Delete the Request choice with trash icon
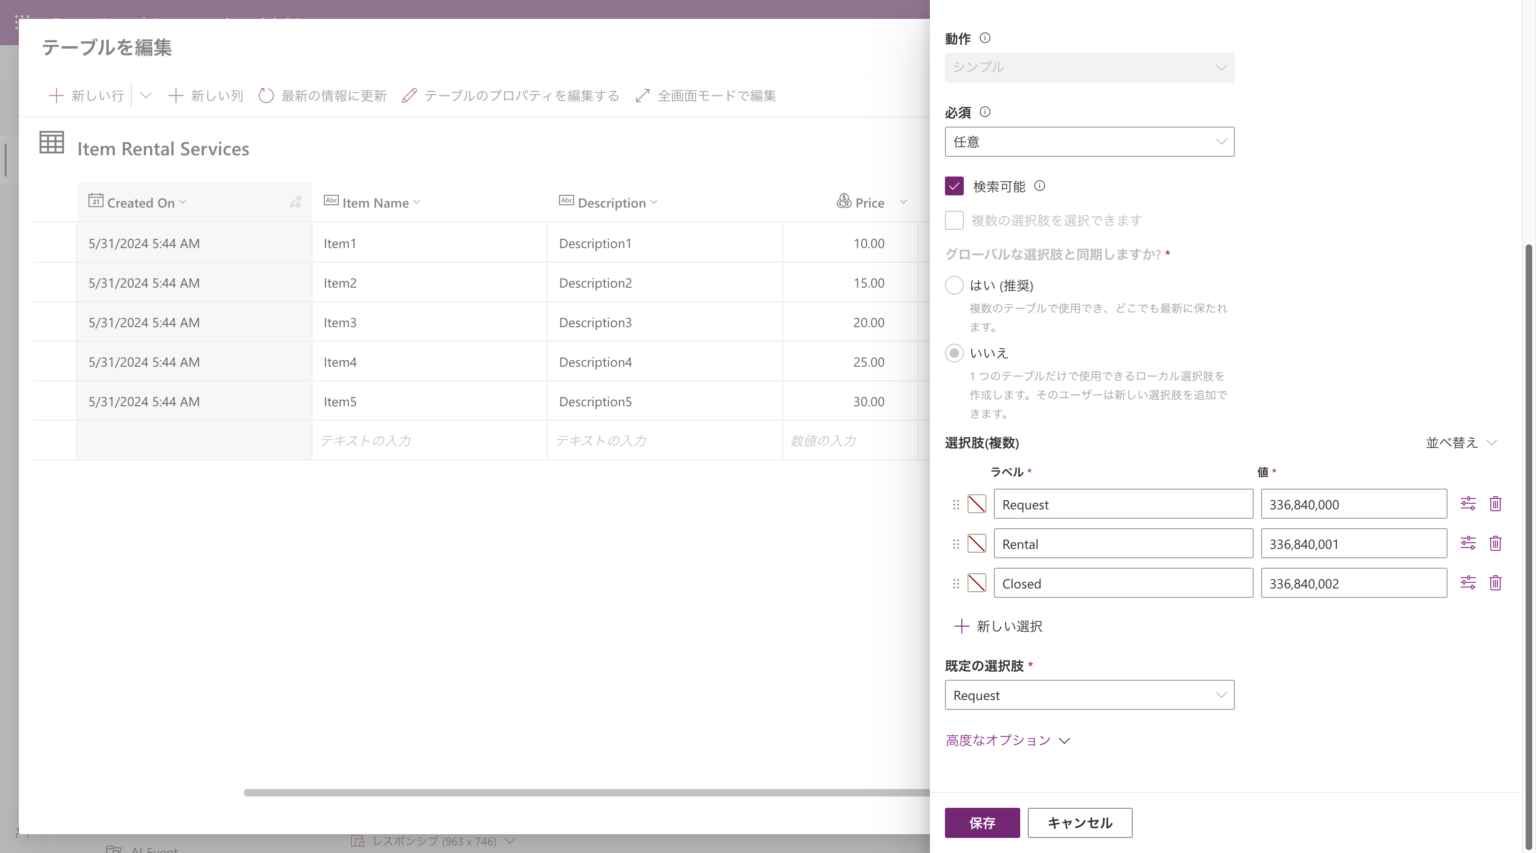Screen dimensions: 1536x853 (x=1495, y=504)
